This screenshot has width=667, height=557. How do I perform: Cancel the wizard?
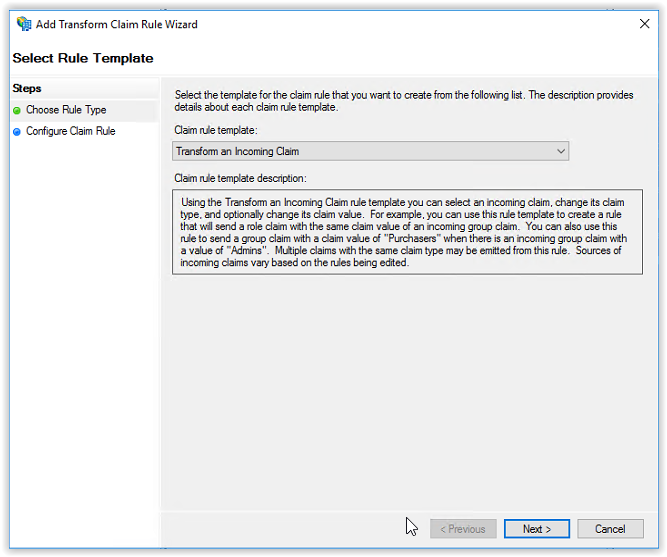click(x=610, y=529)
